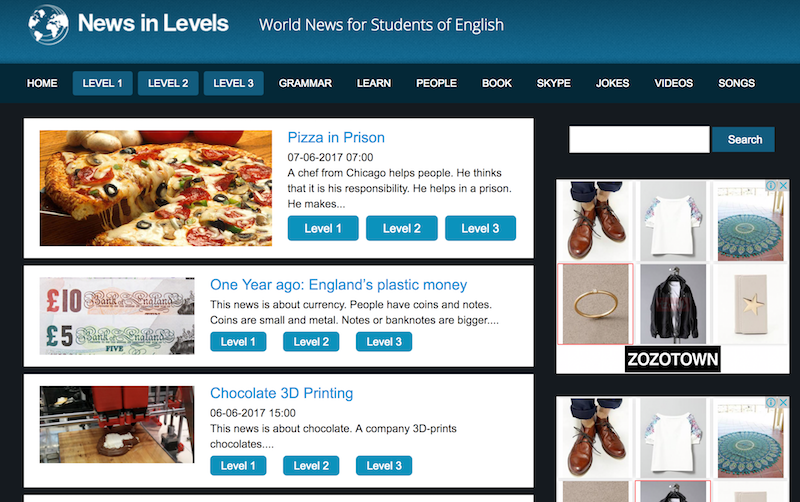Image resolution: width=800 pixels, height=502 pixels.
Task: Click the black jacket in first ad
Action: click(x=673, y=304)
